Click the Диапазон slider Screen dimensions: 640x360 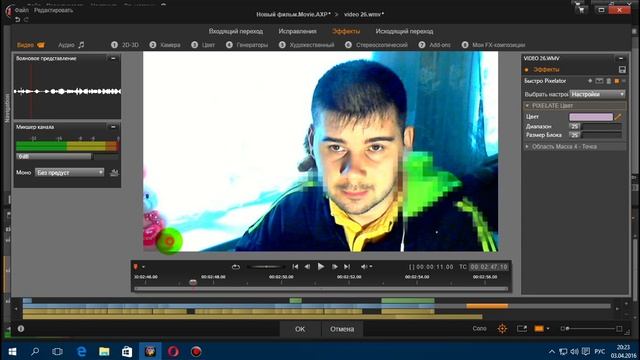[602, 127]
